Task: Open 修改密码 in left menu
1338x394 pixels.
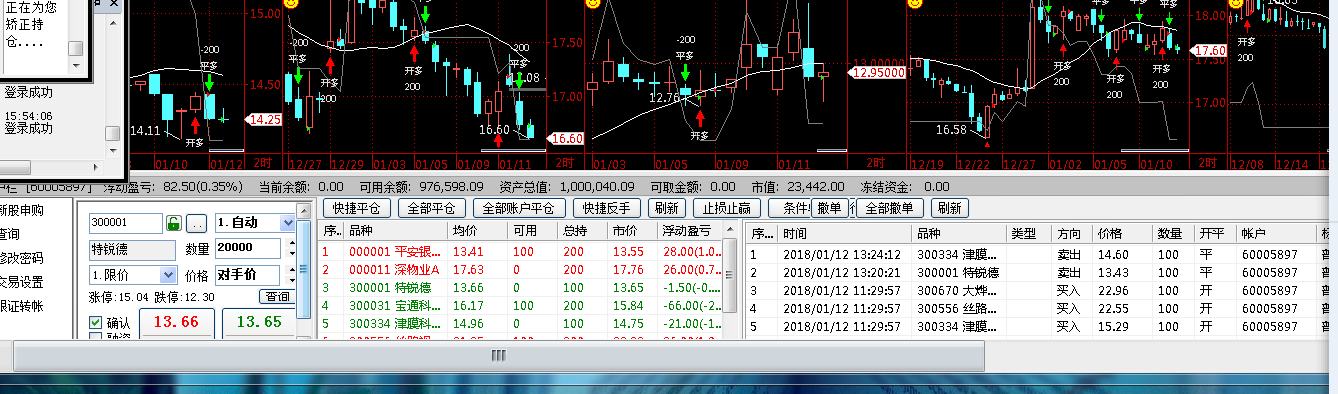Action: click(21, 258)
